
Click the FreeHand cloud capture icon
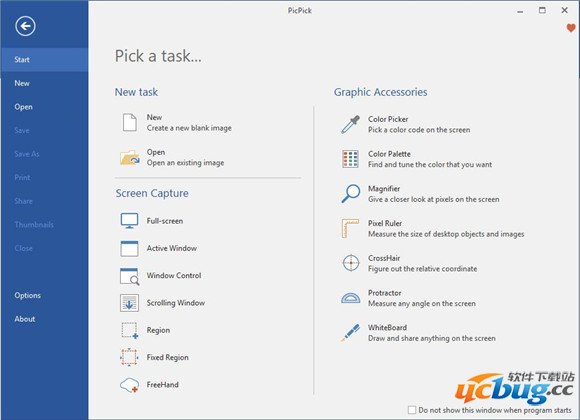(x=129, y=385)
